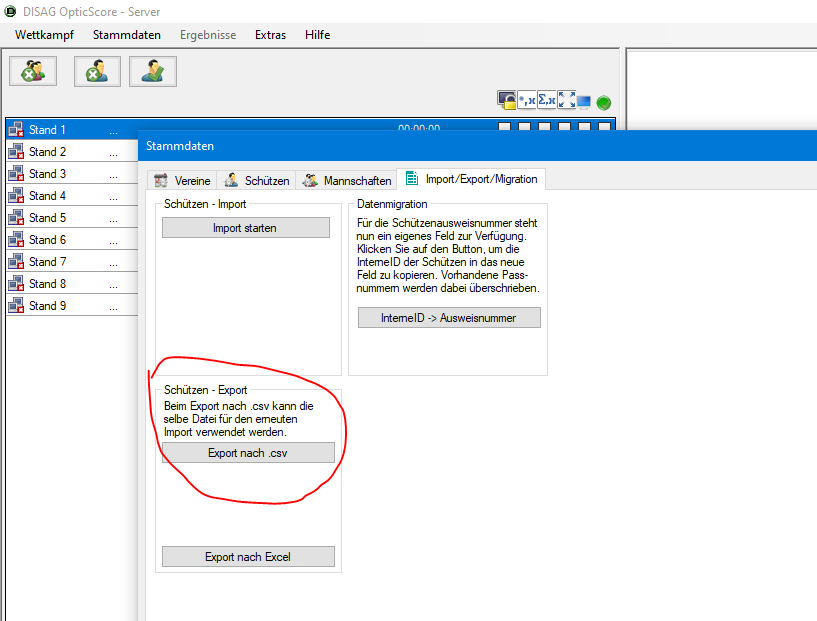This screenshot has width=817, height=621.
Task: Click the remove all shooters toolbar icon
Action: tap(33, 71)
